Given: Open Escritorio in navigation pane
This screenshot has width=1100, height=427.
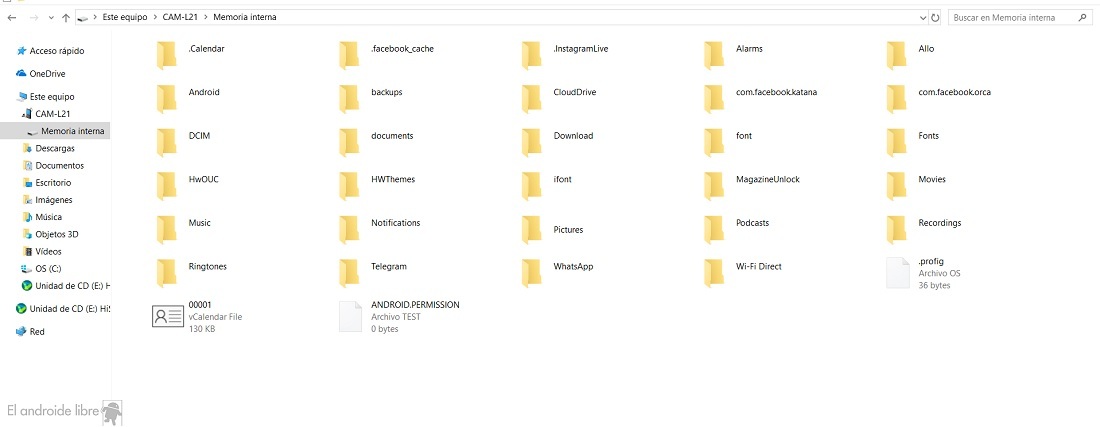Looking at the screenshot, I should 47,183.
